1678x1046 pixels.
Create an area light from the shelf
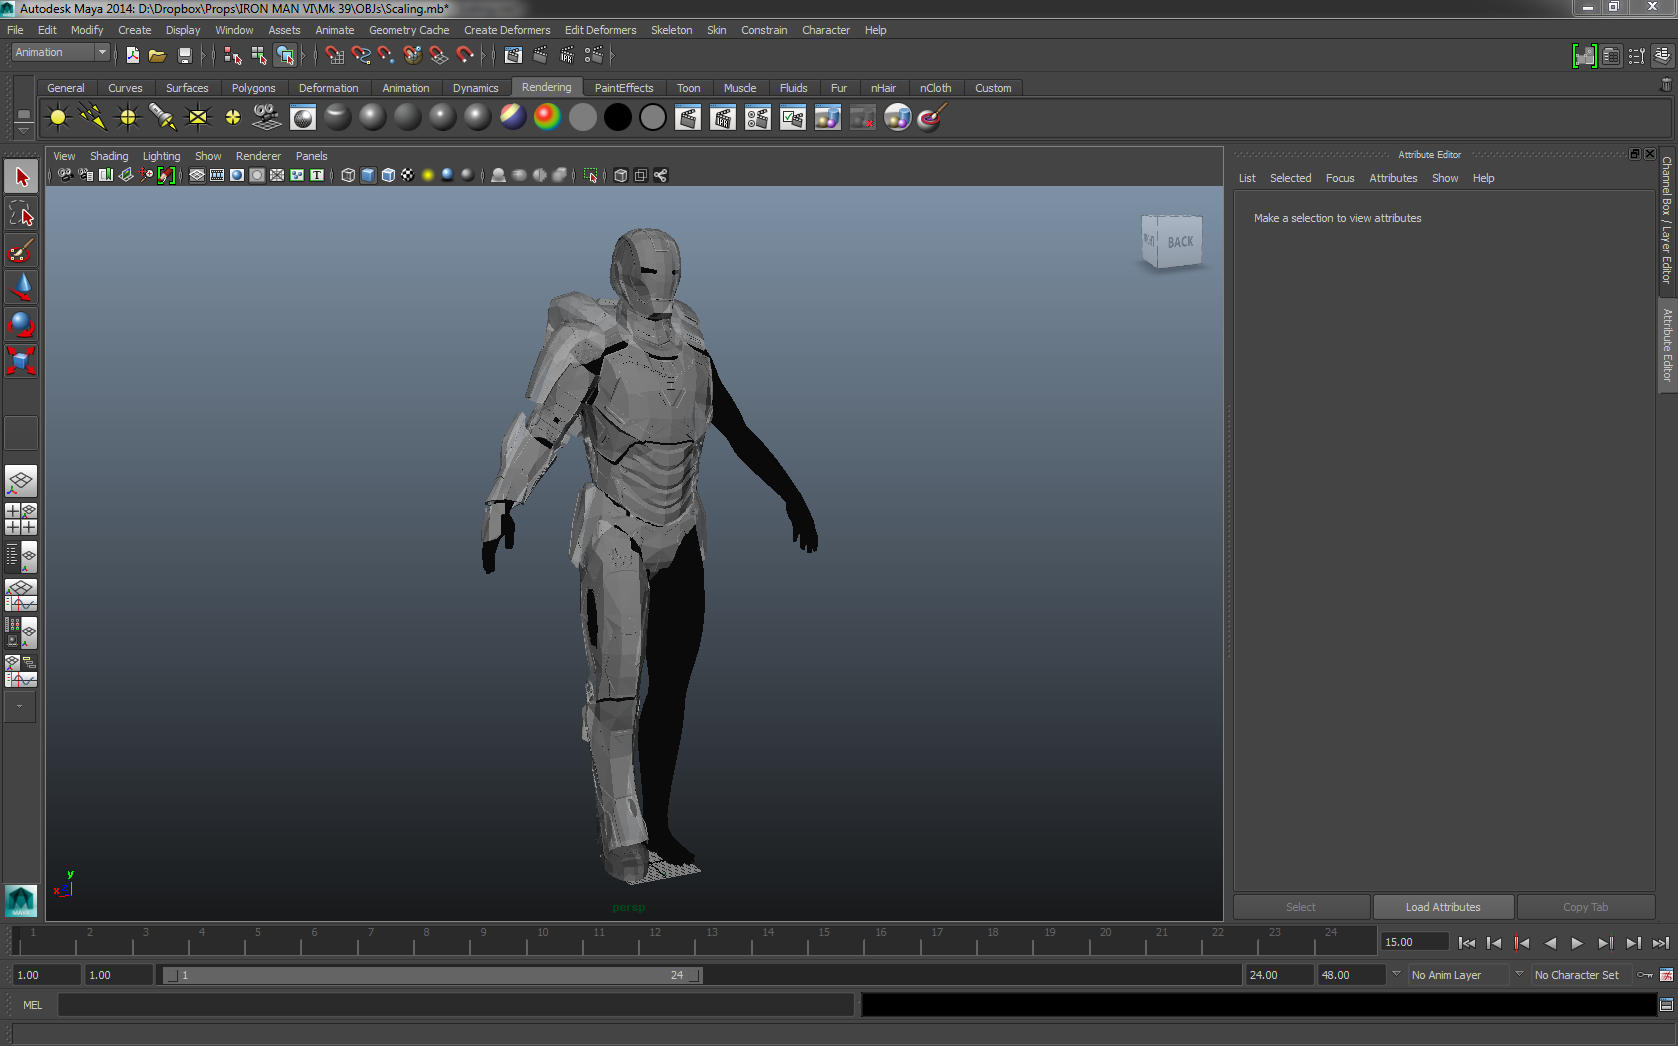198,118
